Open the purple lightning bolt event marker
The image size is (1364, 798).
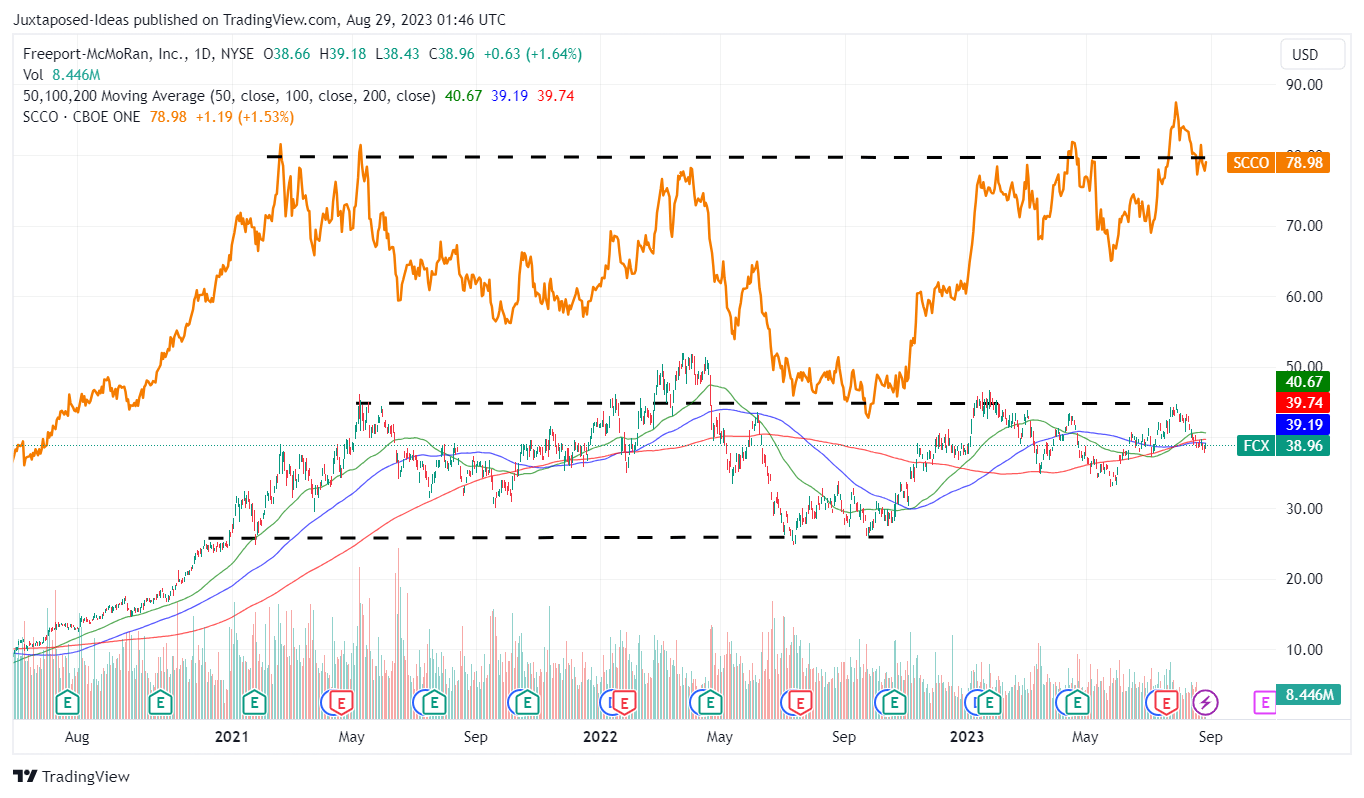pos(1207,703)
